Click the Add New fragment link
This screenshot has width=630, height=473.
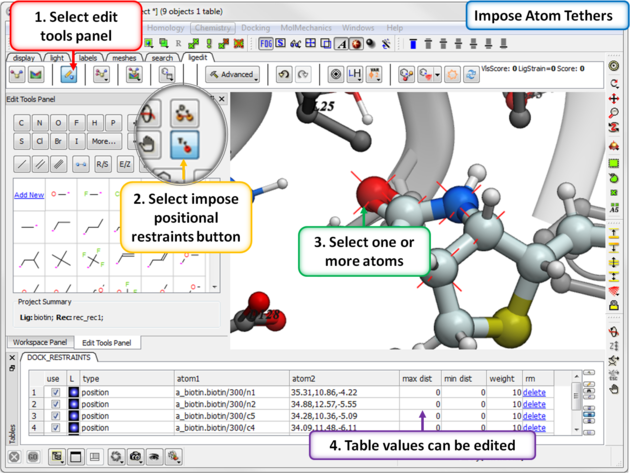[29, 196]
